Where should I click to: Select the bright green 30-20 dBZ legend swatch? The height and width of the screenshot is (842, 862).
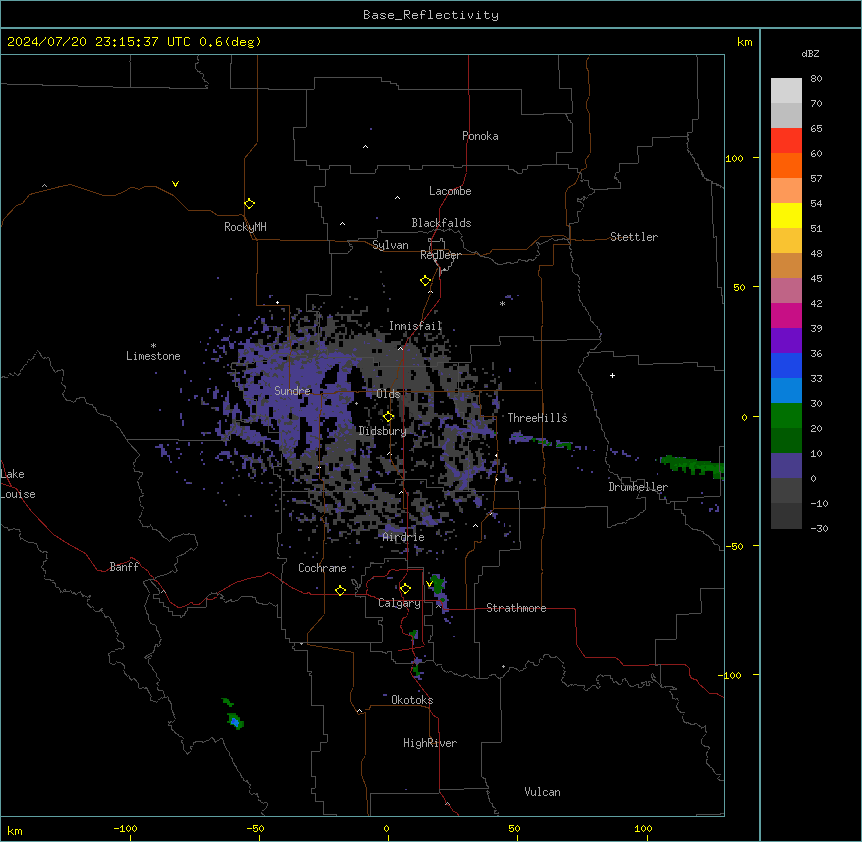pos(786,416)
